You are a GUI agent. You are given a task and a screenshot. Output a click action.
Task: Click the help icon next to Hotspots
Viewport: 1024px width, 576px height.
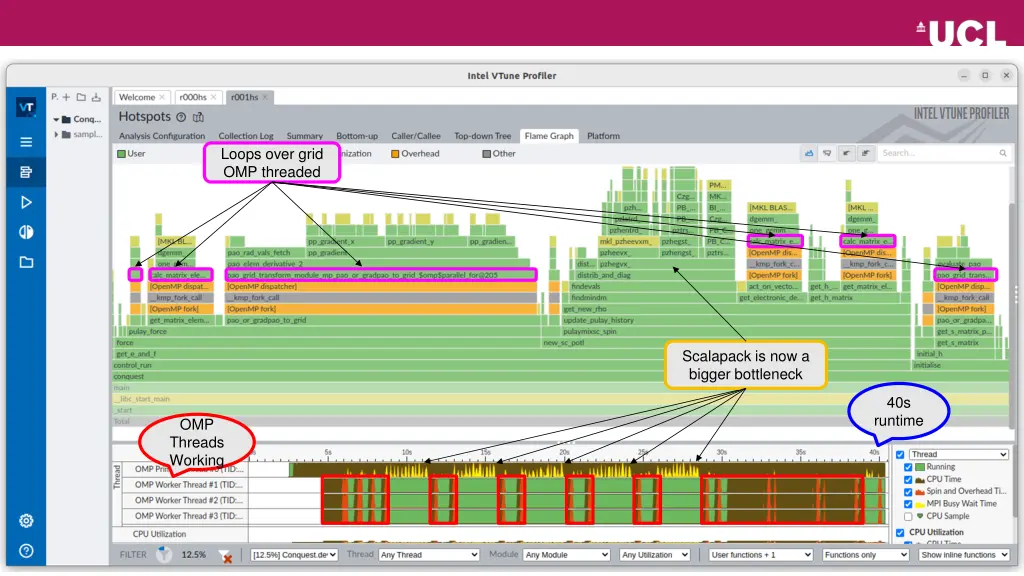point(181,118)
